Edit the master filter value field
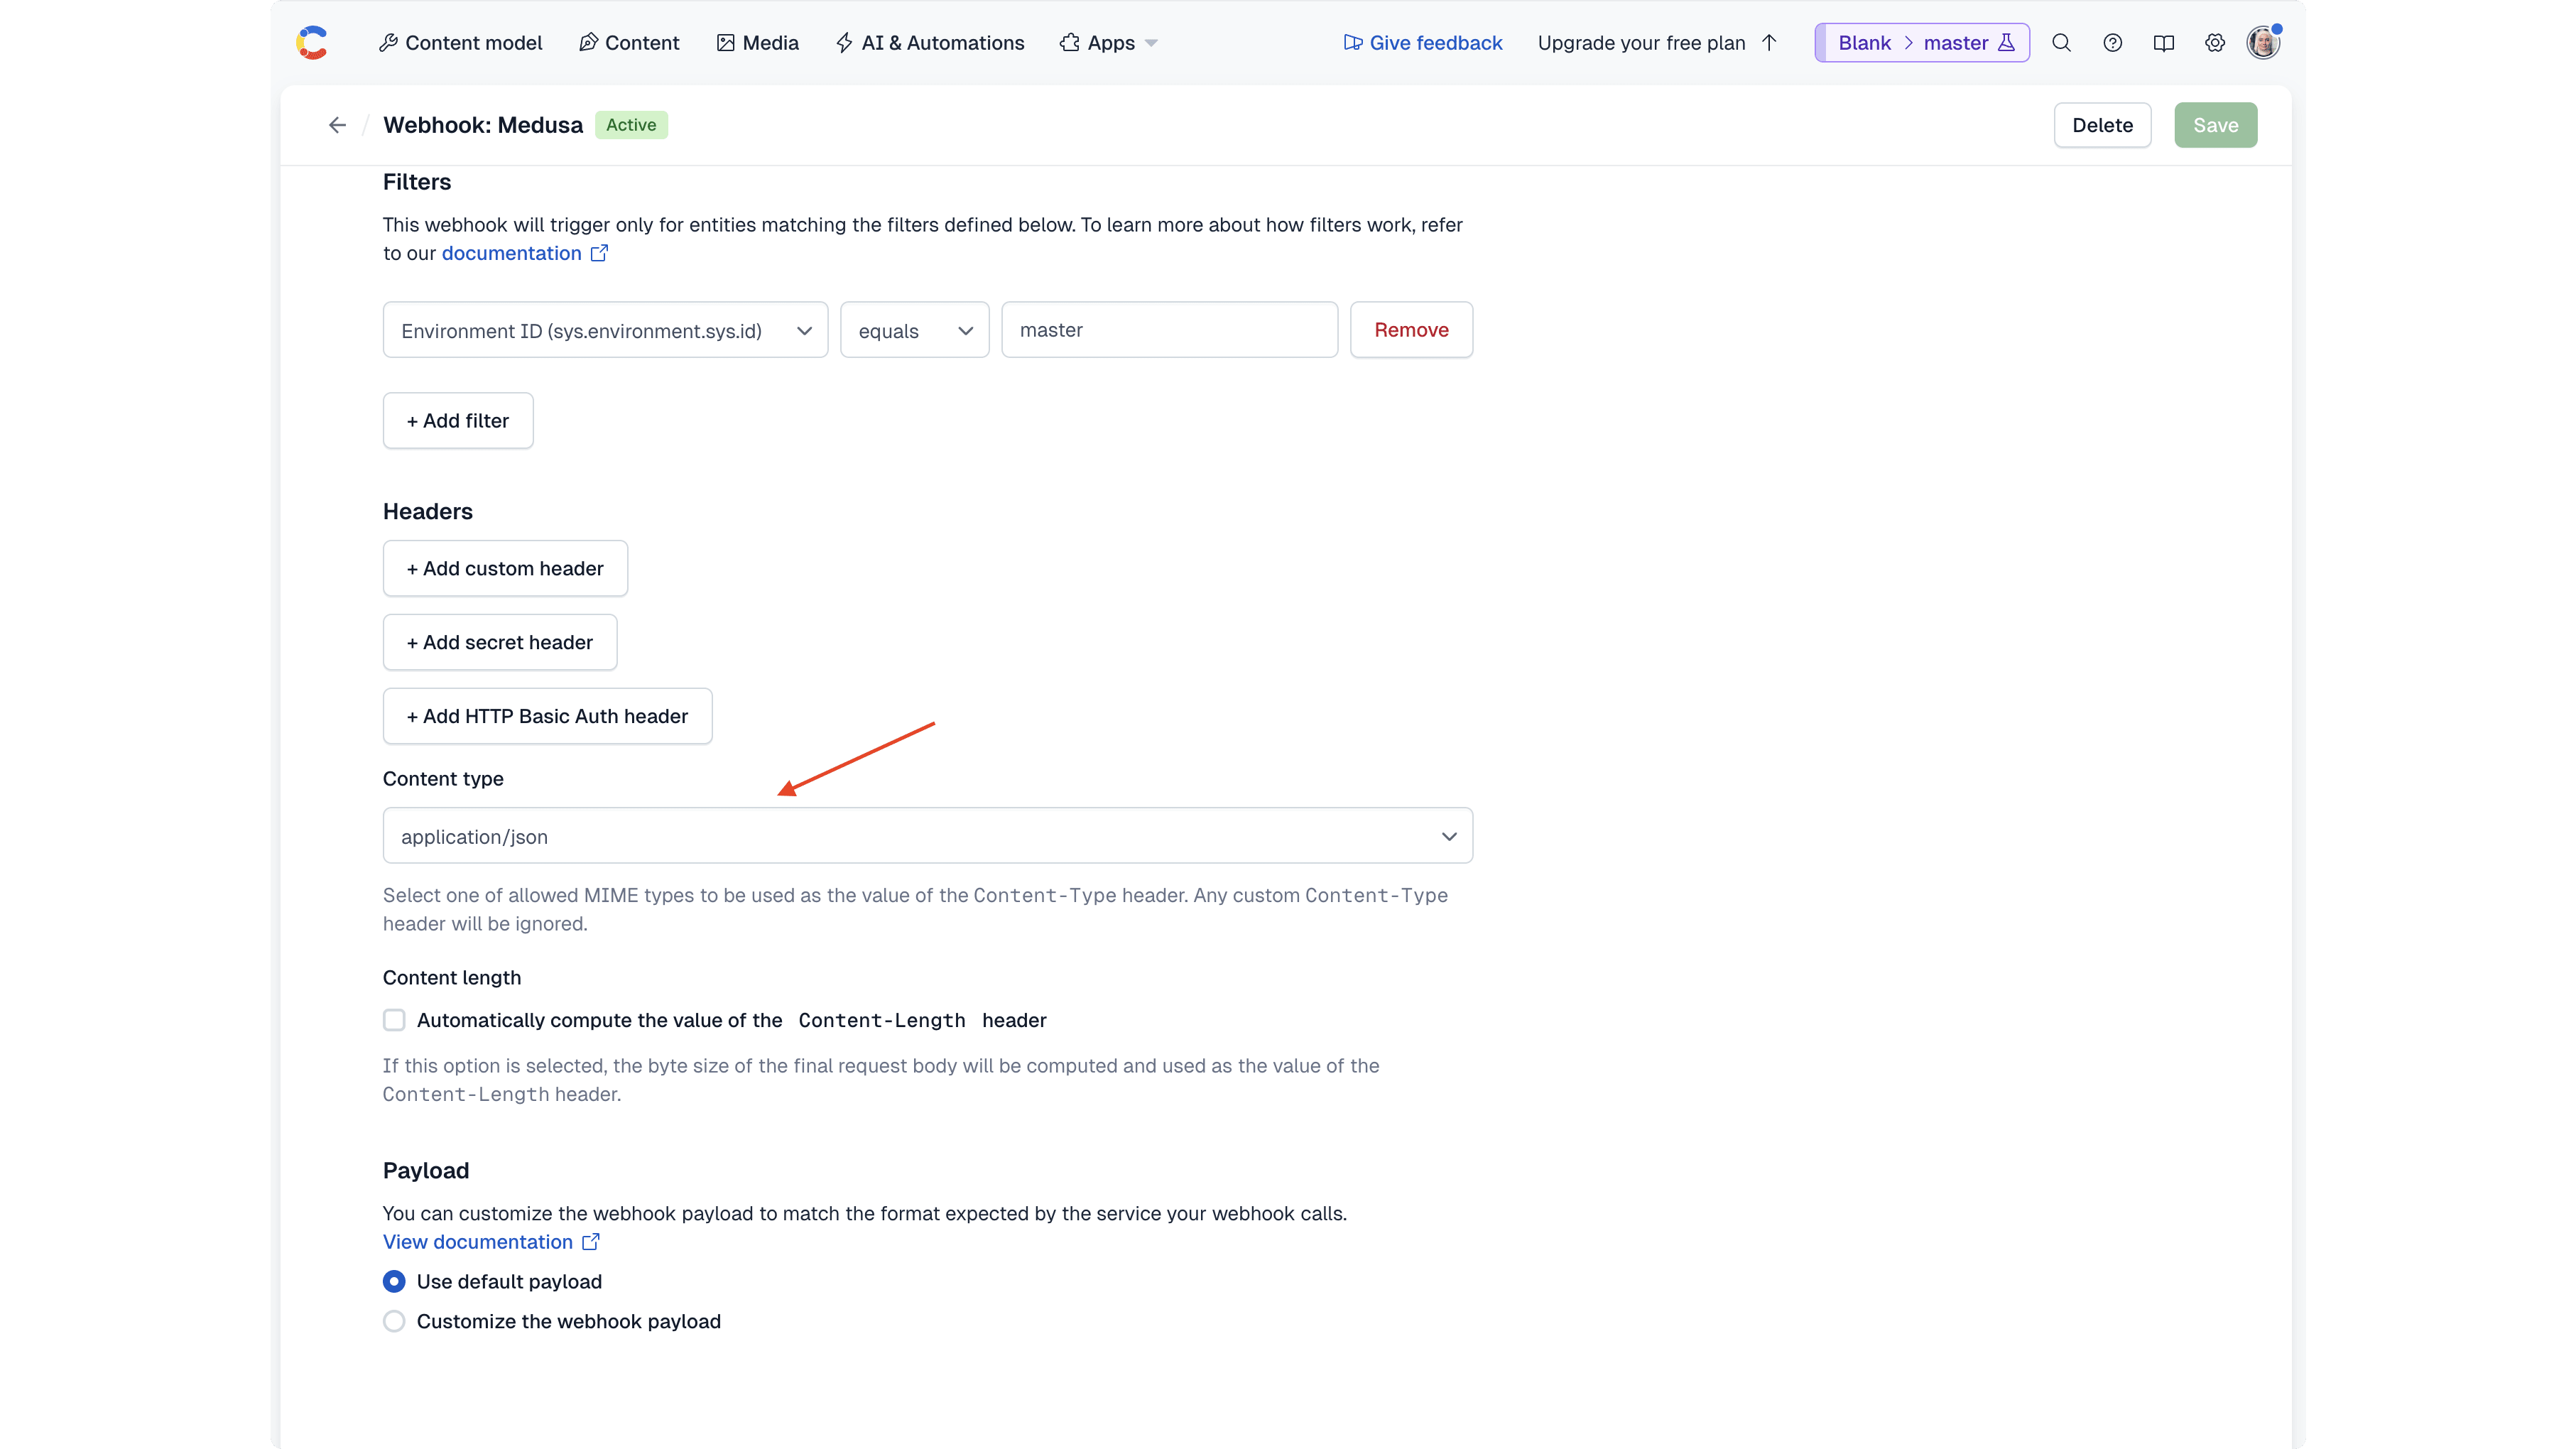The height and width of the screenshot is (1449, 2576). (1169, 330)
